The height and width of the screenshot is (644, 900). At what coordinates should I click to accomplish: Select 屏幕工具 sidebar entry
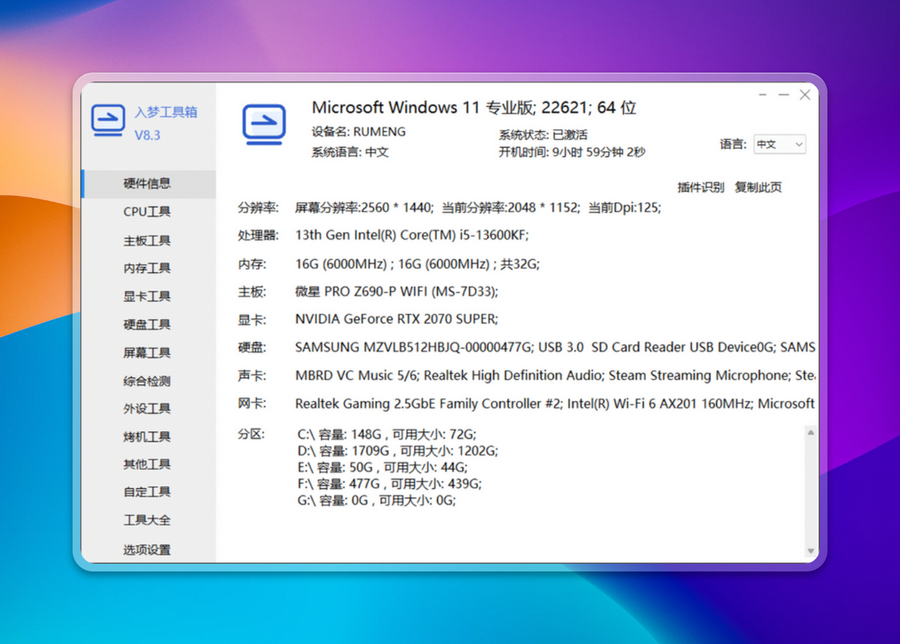point(149,352)
